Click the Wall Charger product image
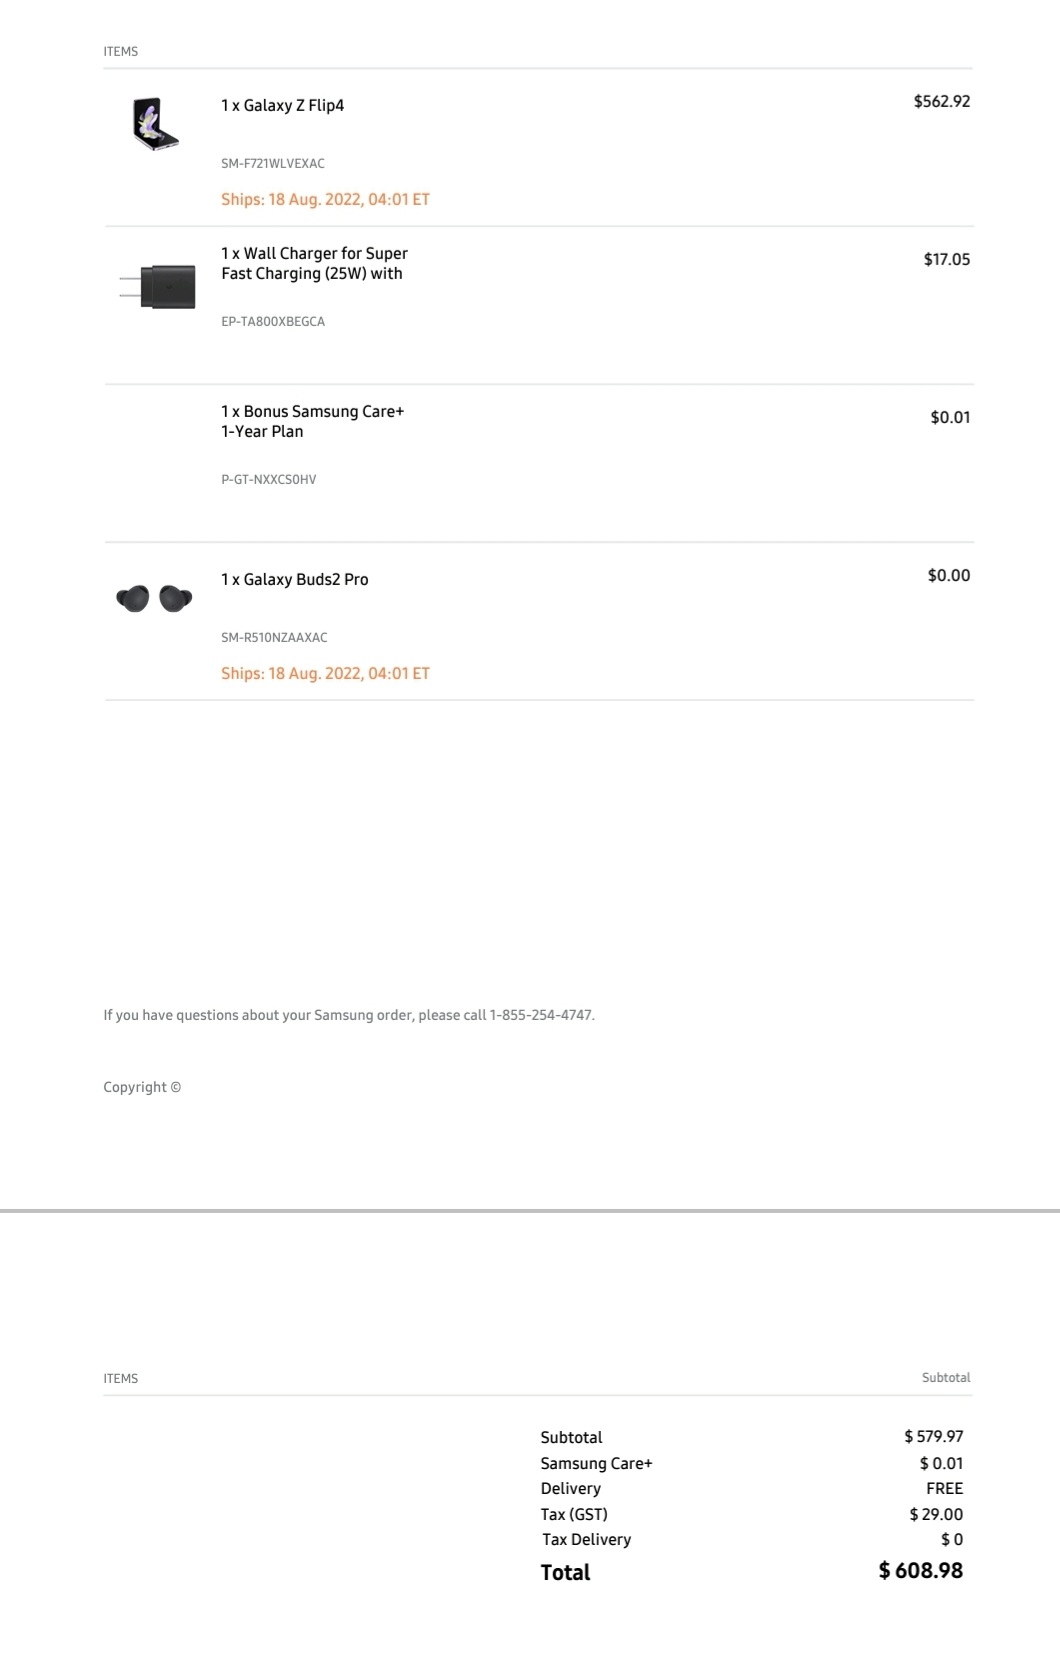Viewport: 1060px width, 1661px height. click(157, 287)
